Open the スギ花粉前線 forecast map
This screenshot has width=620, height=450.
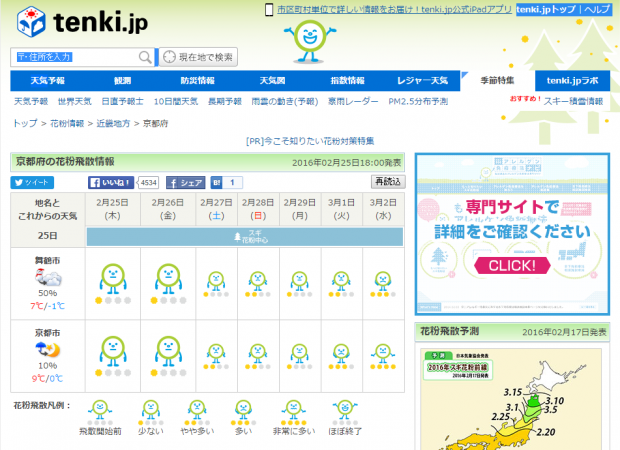point(512,399)
